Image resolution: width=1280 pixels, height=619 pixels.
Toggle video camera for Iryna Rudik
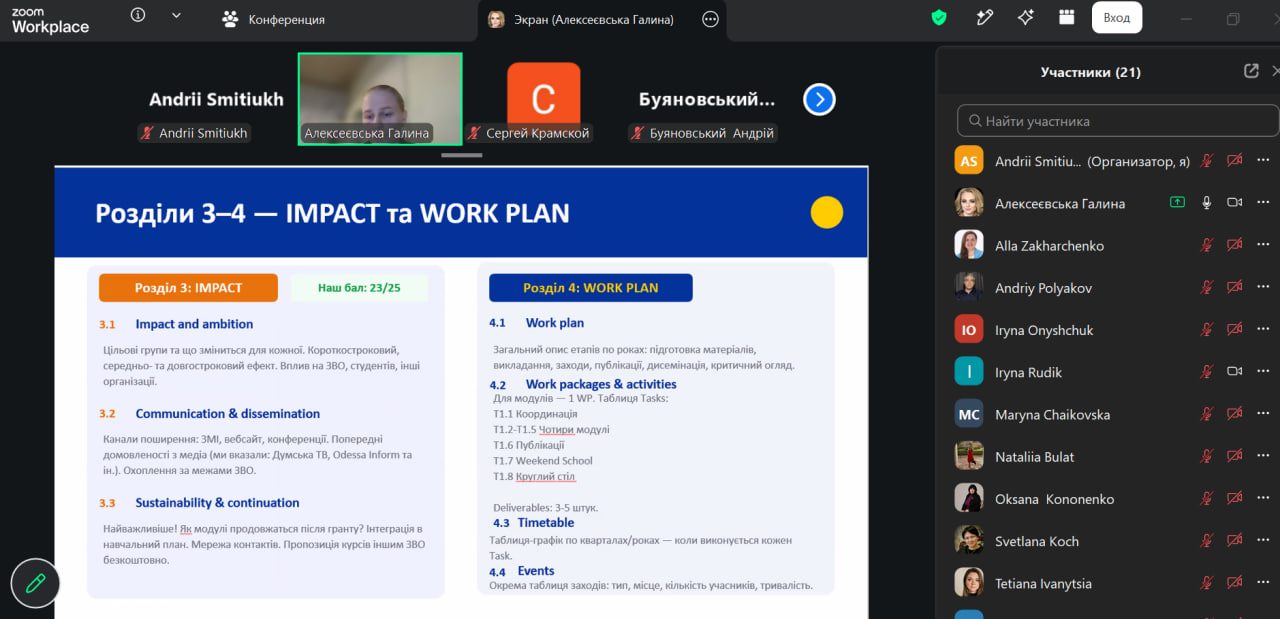1235,372
